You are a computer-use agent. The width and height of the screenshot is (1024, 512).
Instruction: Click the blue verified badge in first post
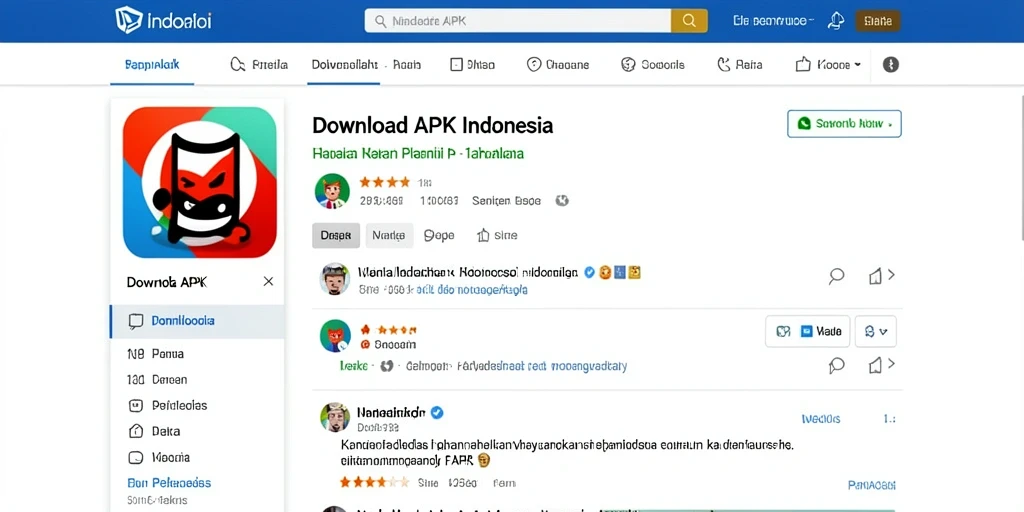[x=589, y=272]
